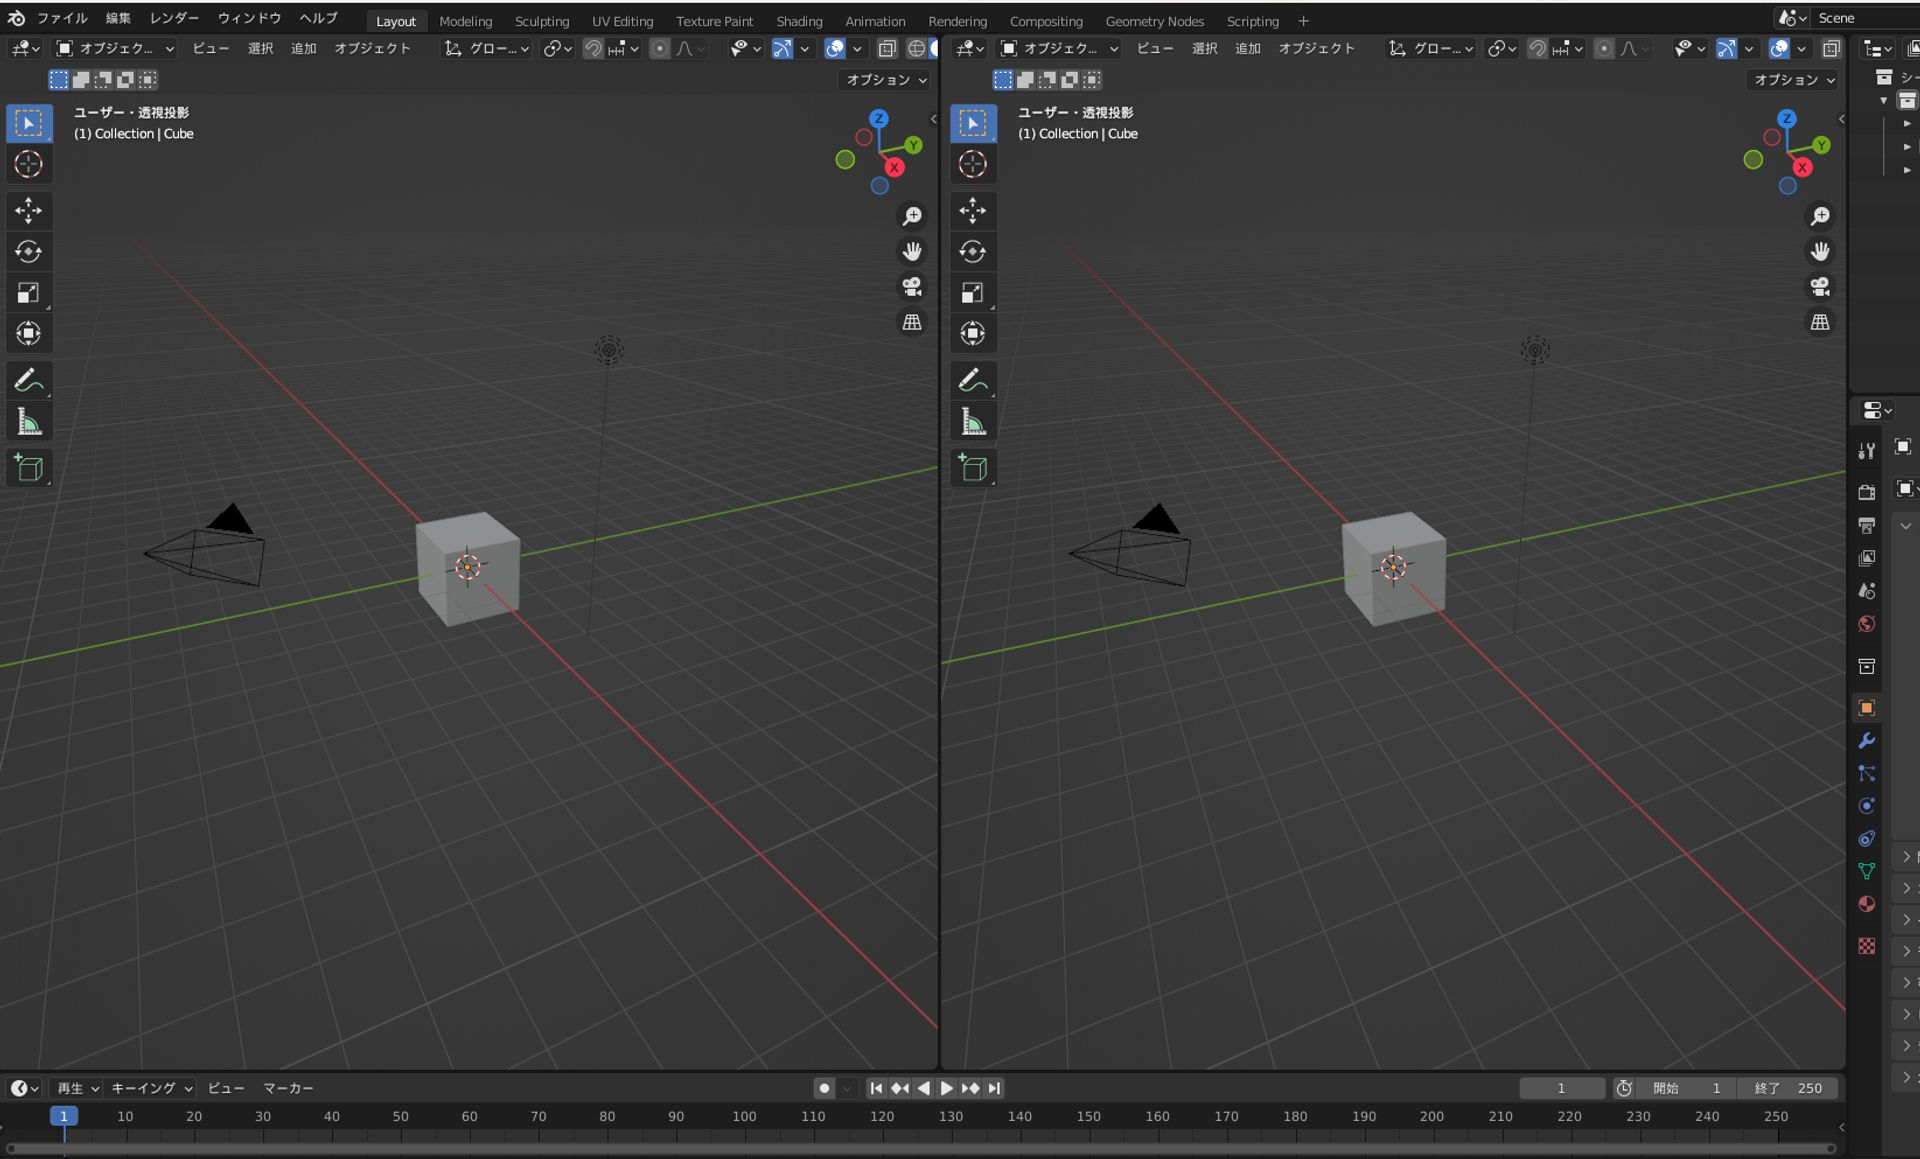Image resolution: width=1920 pixels, height=1159 pixels.
Task: Activate the Rotate tool
Action: pyautogui.click(x=29, y=252)
